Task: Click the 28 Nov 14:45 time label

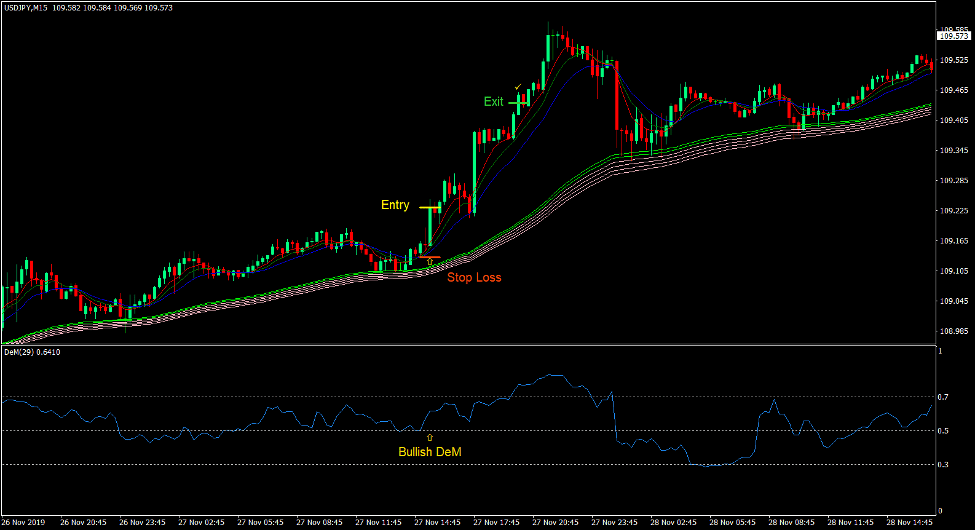Action: (909, 522)
